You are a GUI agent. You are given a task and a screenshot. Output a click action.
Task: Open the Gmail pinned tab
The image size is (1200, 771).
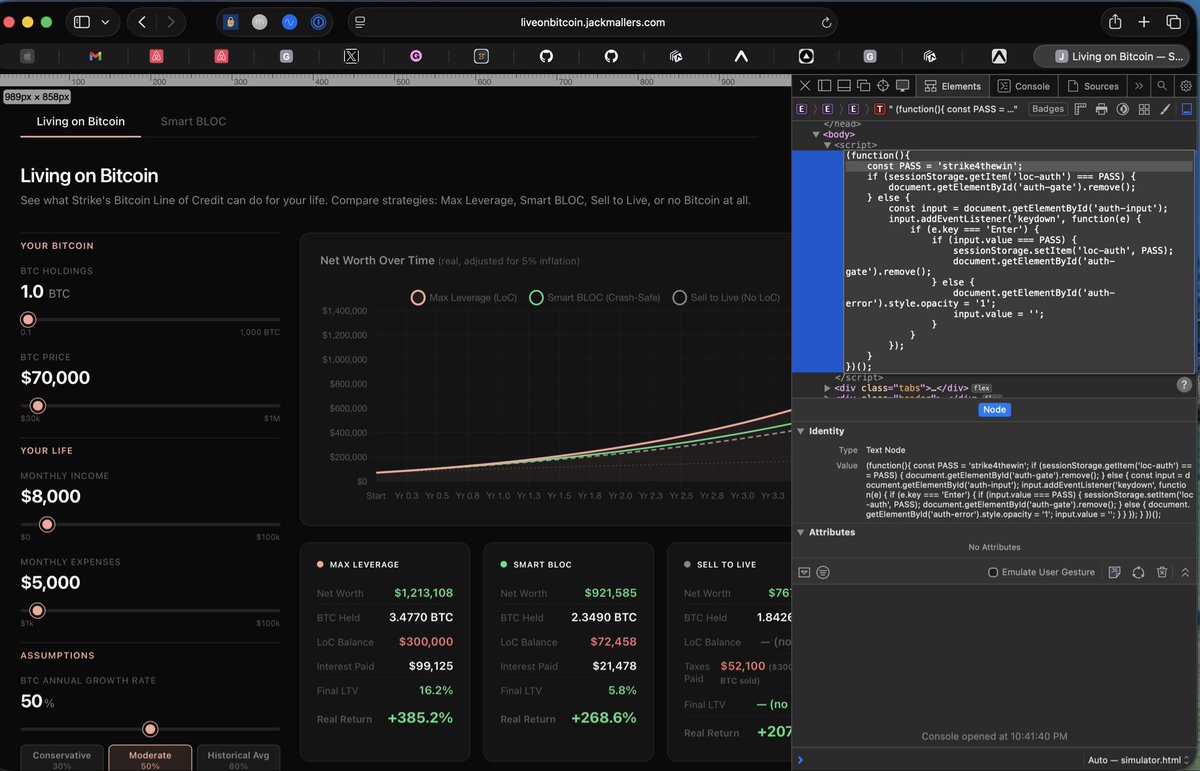click(95, 57)
